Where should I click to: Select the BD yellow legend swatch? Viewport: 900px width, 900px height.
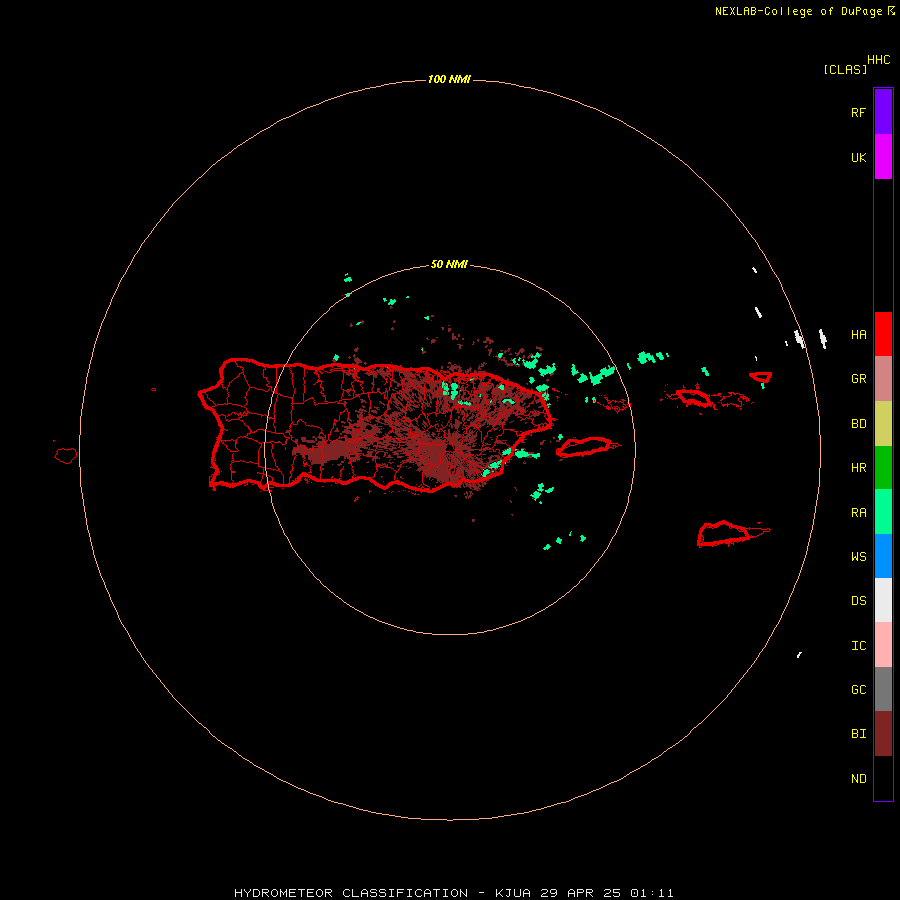coord(883,424)
